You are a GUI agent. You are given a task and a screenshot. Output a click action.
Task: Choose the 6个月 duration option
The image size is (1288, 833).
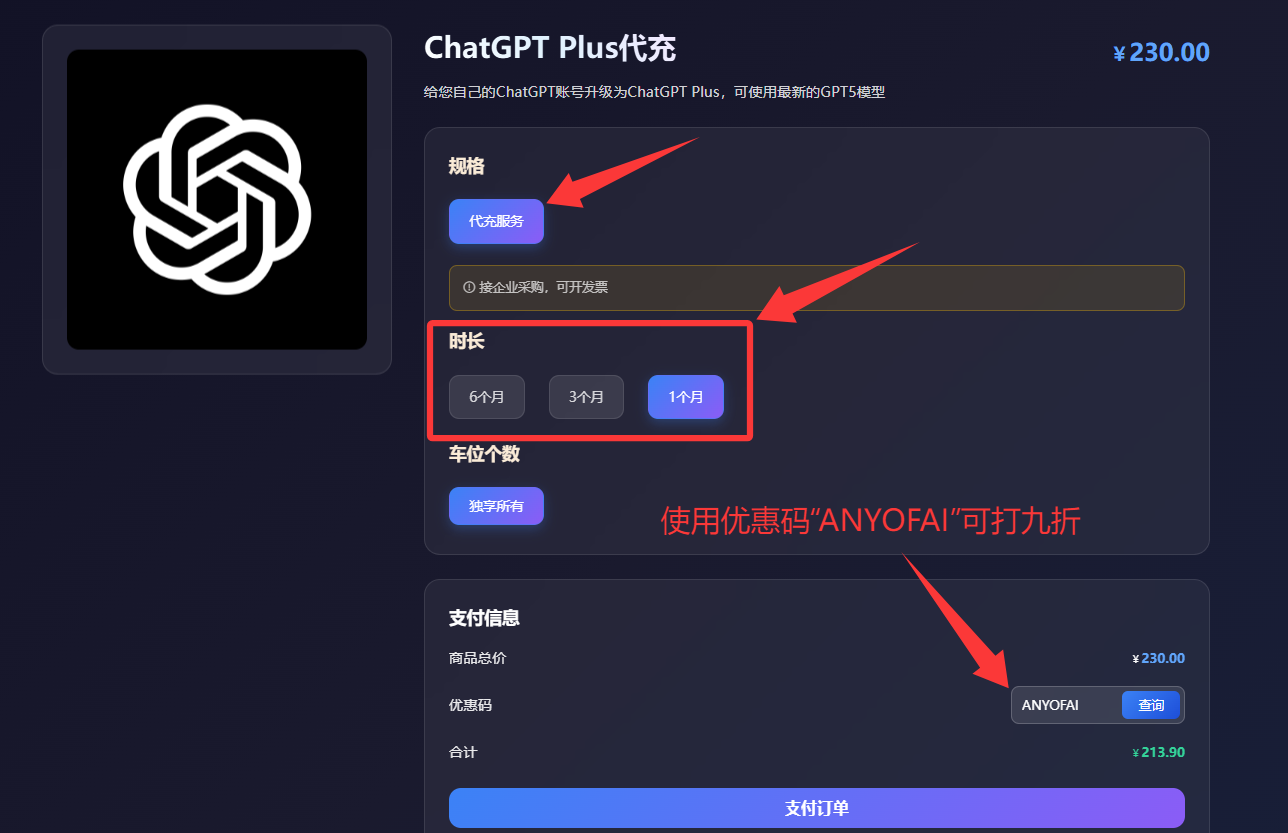(x=487, y=397)
